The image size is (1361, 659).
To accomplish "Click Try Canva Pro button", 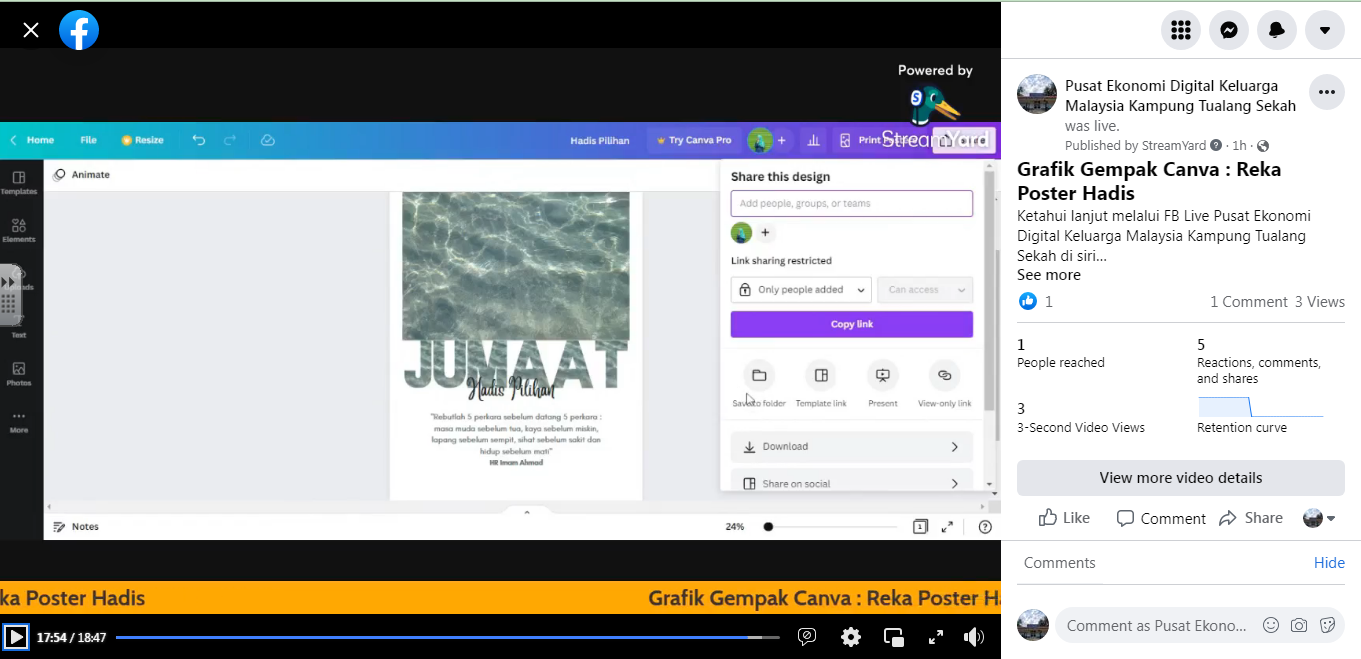I will (x=694, y=140).
